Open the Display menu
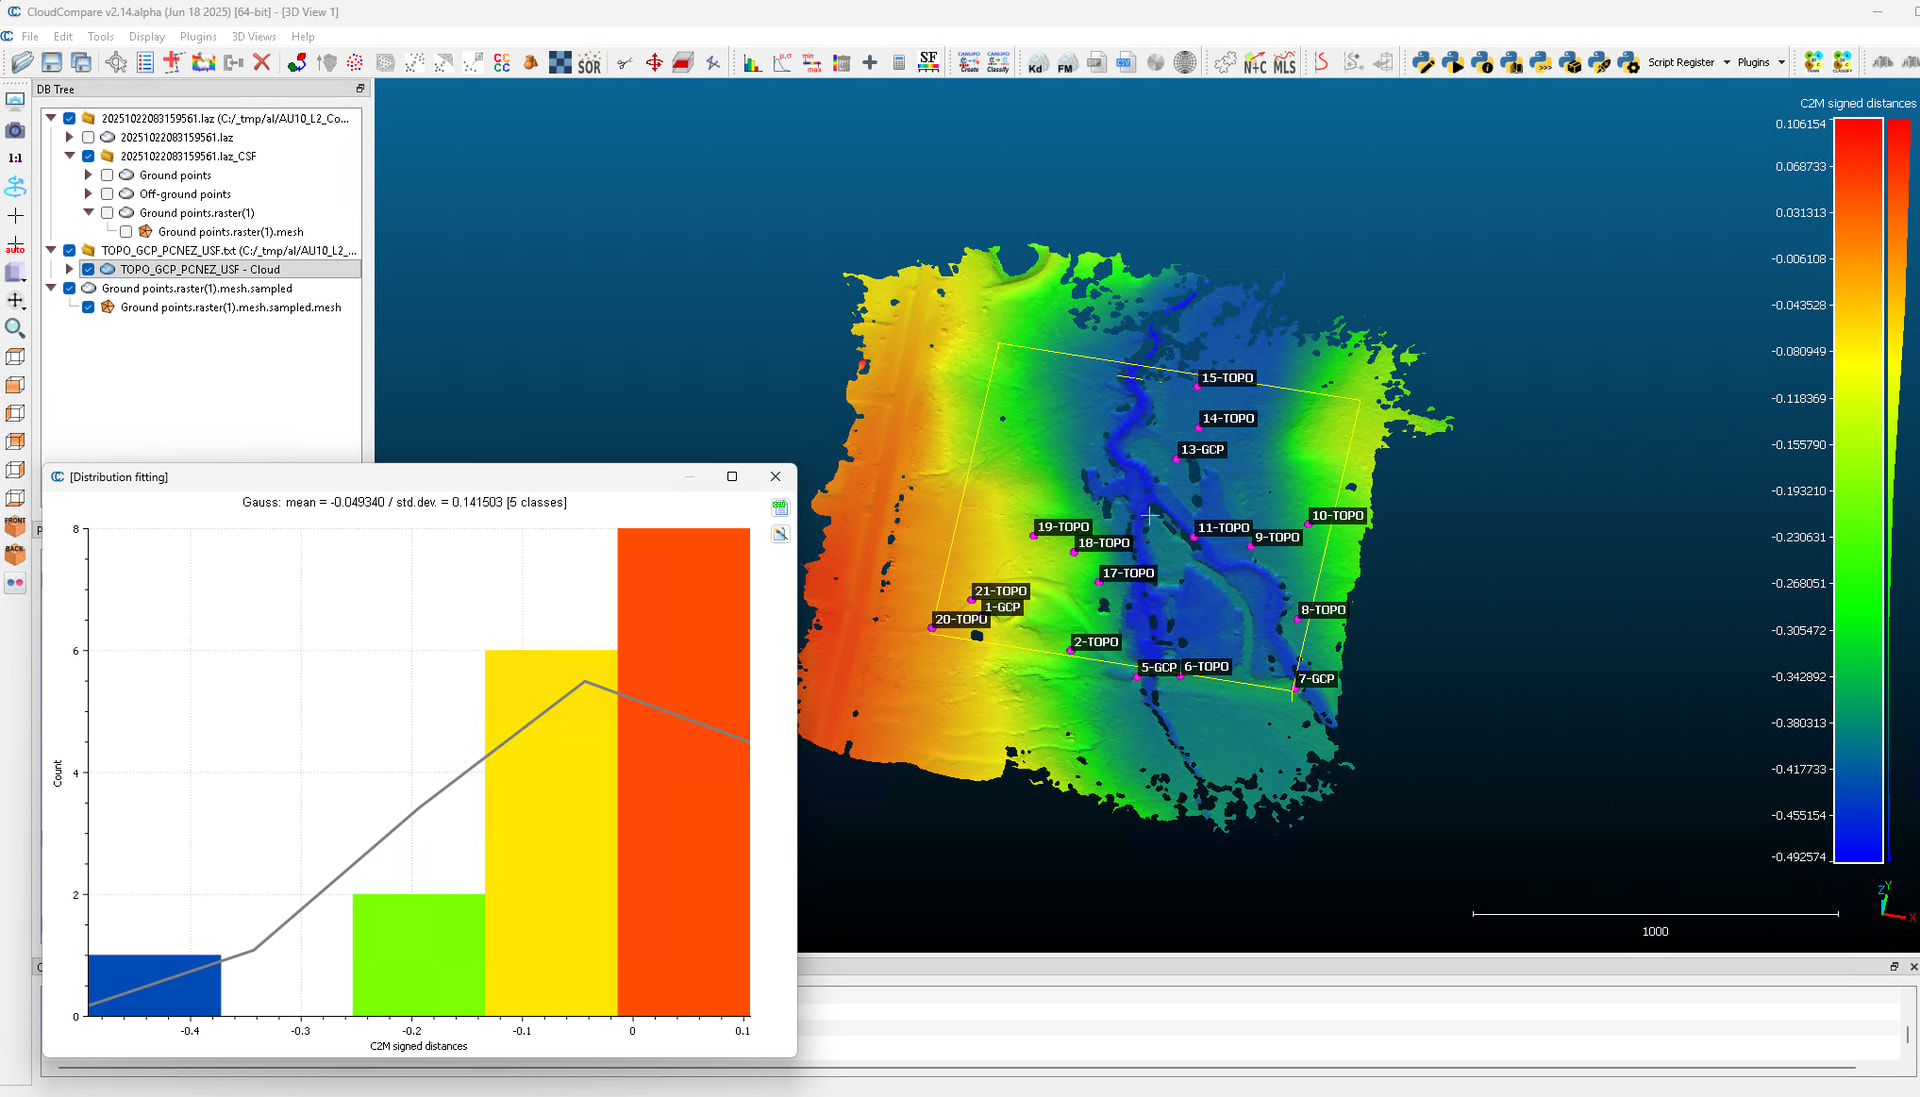This screenshot has width=1920, height=1097. tap(147, 36)
